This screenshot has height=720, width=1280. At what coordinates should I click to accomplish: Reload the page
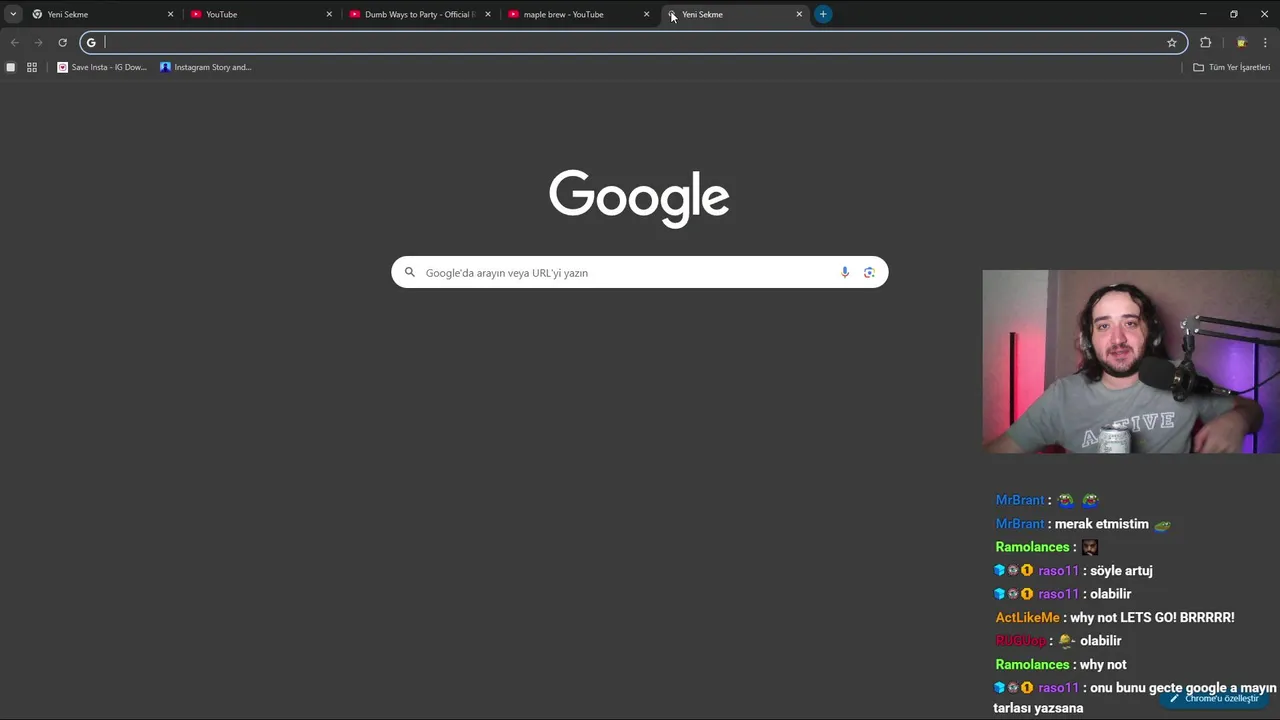pyautogui.click(x=62, y=42)
